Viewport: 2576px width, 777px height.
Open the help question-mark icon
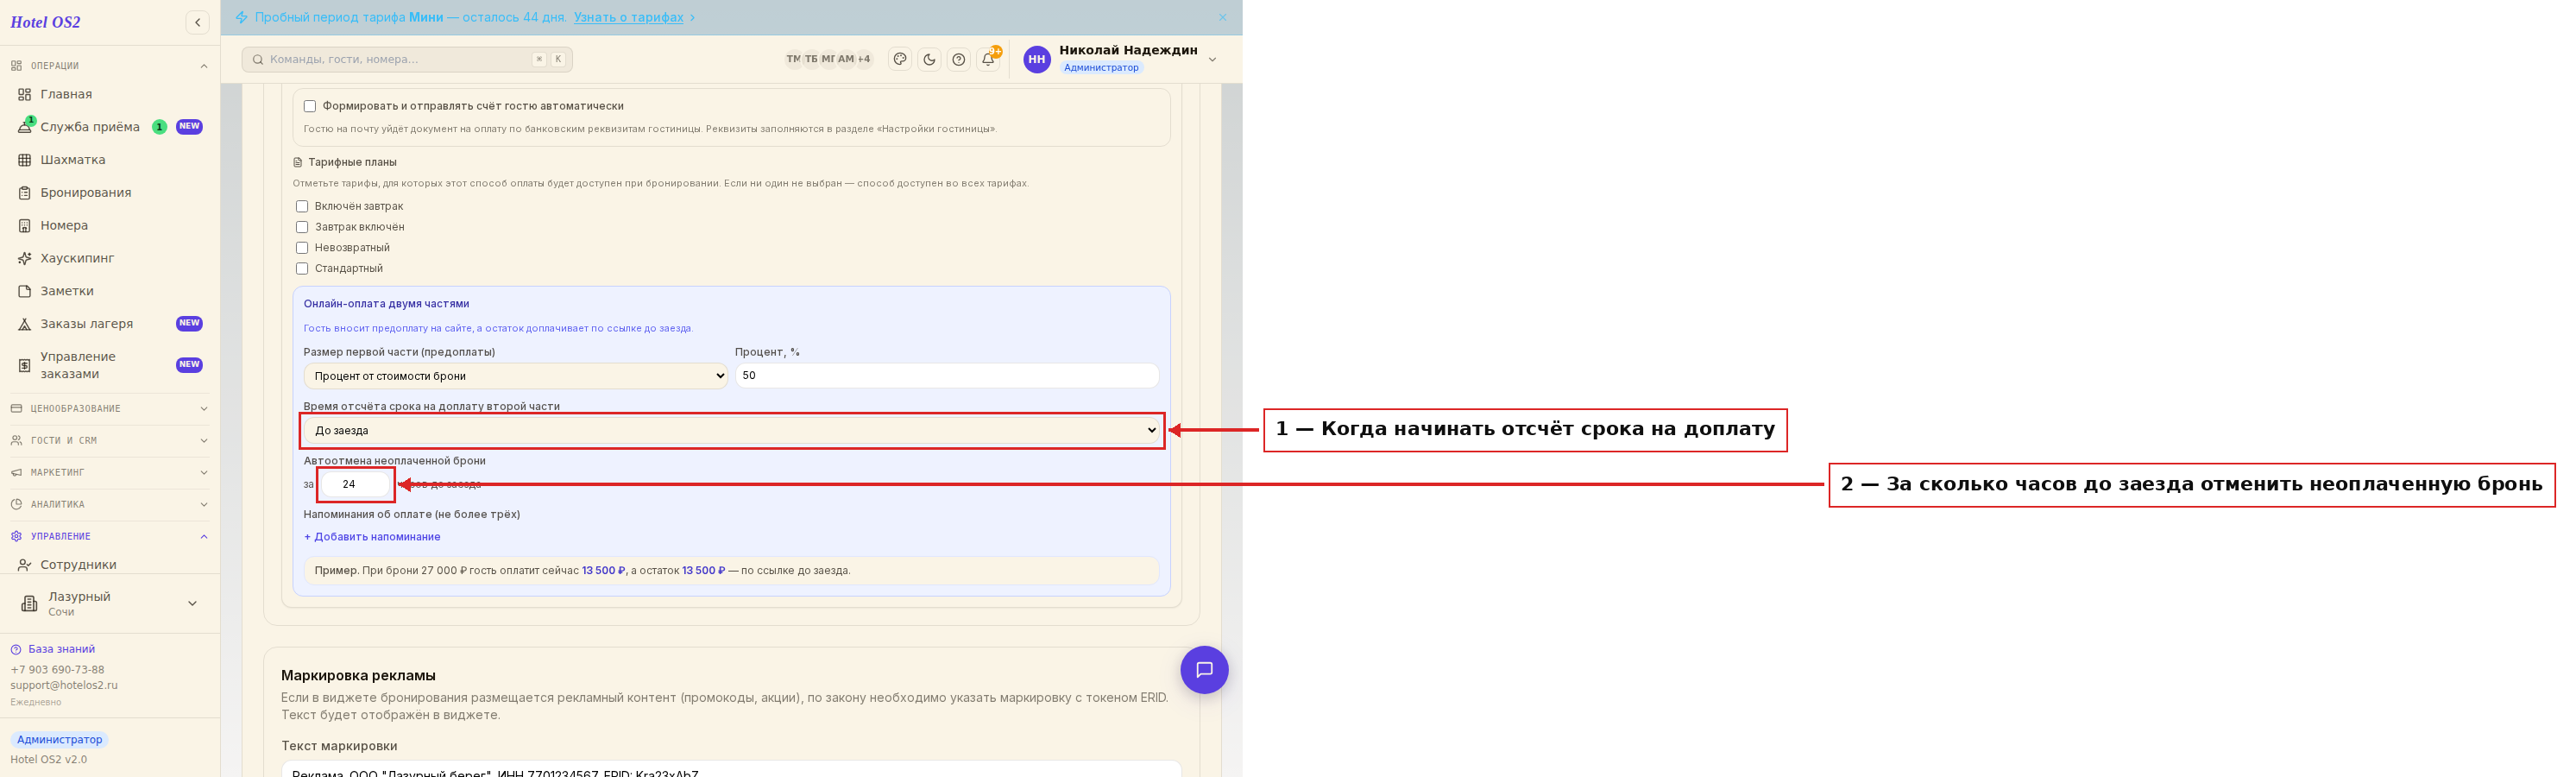(959, 59)
